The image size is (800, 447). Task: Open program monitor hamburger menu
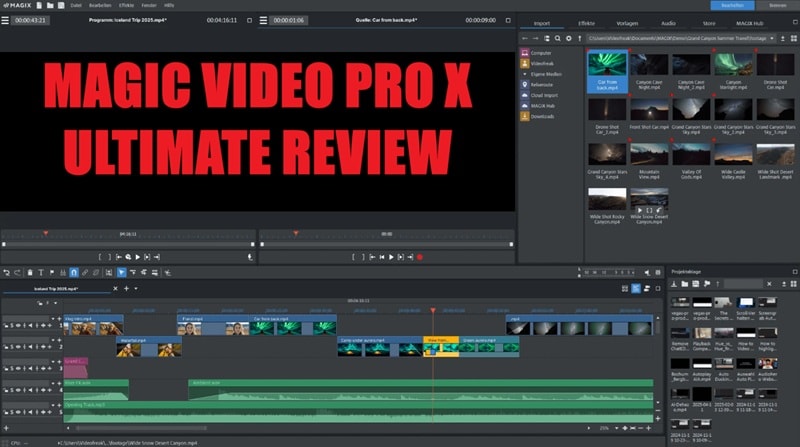[5, 20]
